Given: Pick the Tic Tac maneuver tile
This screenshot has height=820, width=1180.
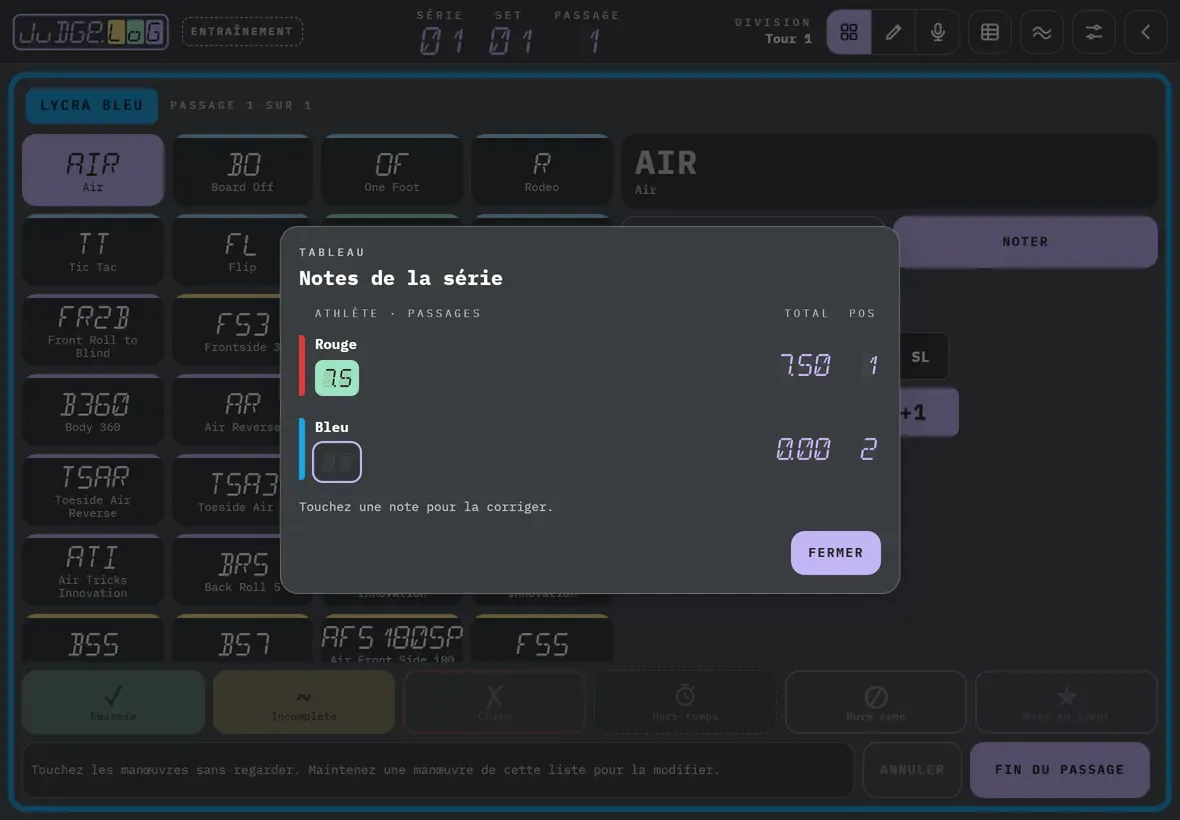Looking at the screenshot, I should (93, 251).
